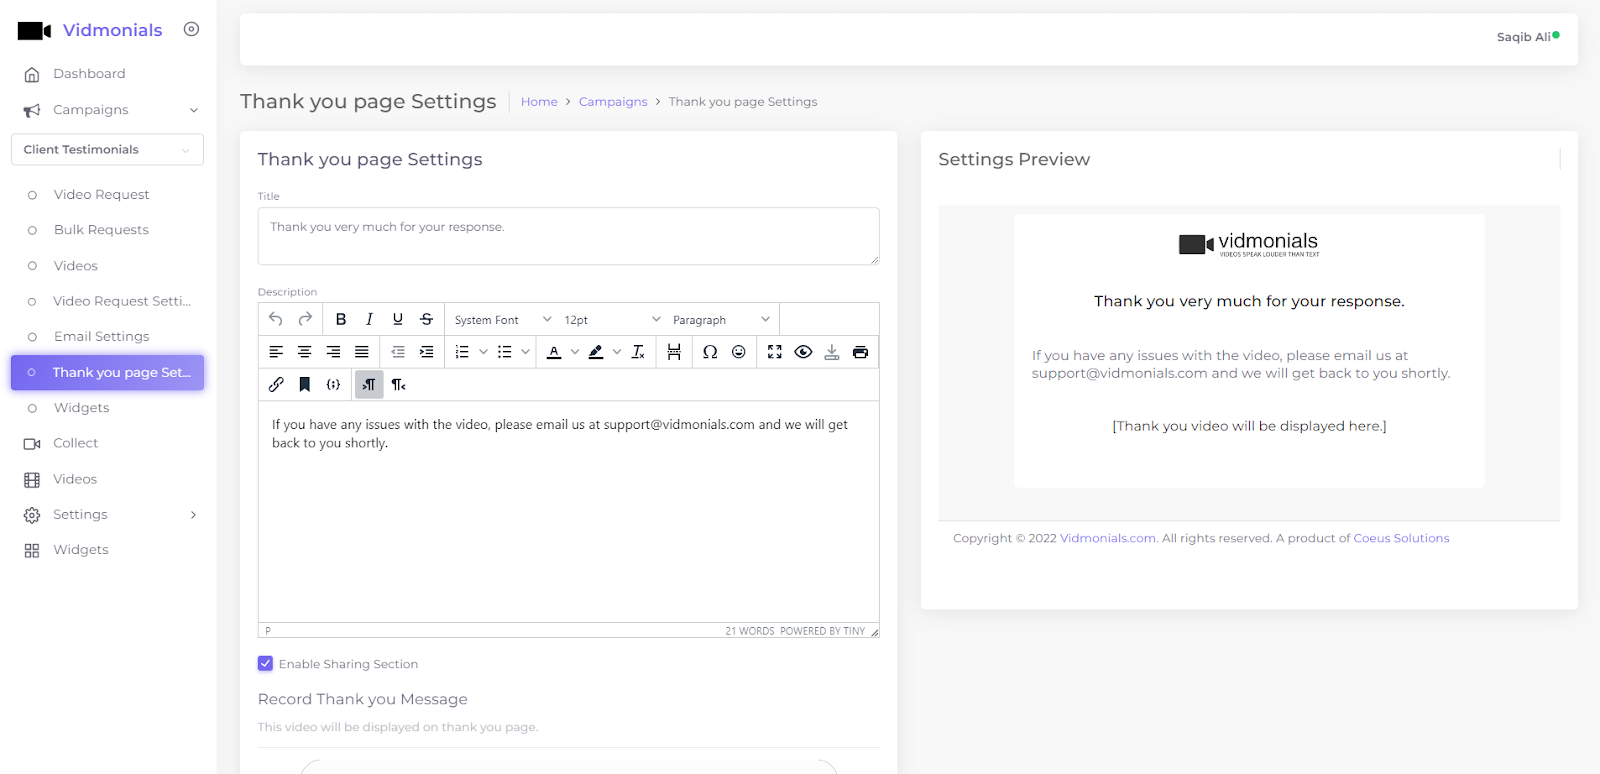Open the 12pt font size dropdown
The height and width of the screenshot is (774, 1600).
pyautogui.click(x=612, y=320)
